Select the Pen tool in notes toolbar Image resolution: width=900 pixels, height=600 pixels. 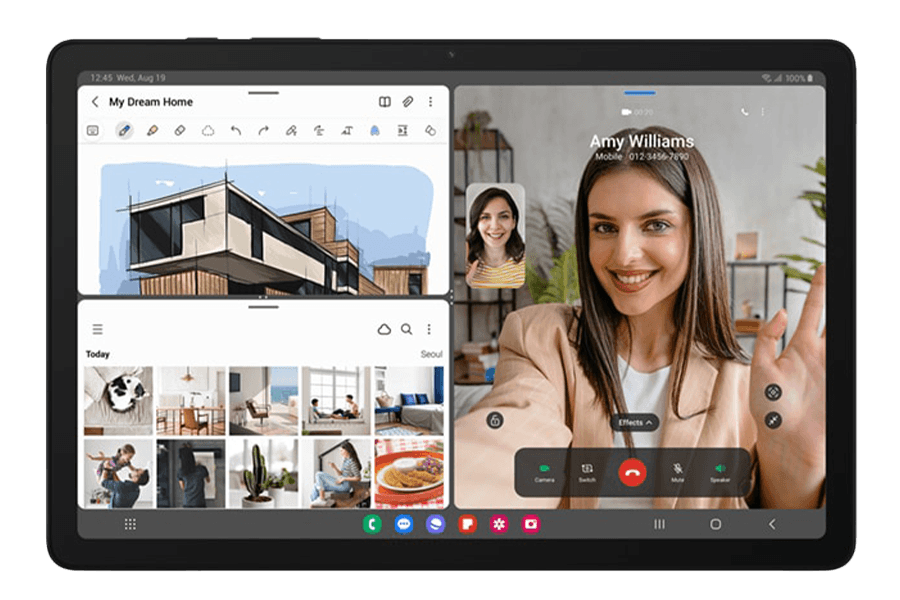[124, 130]
